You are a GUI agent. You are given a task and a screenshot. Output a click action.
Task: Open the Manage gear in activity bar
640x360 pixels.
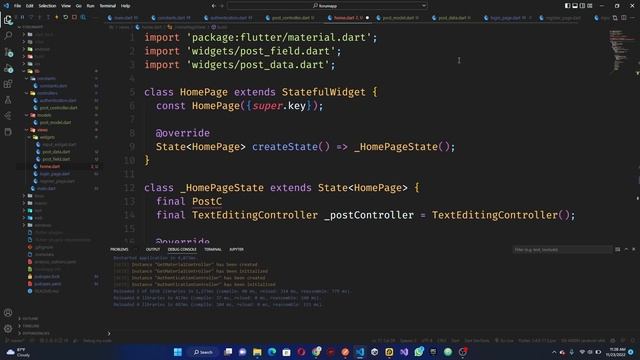(8, 328)
